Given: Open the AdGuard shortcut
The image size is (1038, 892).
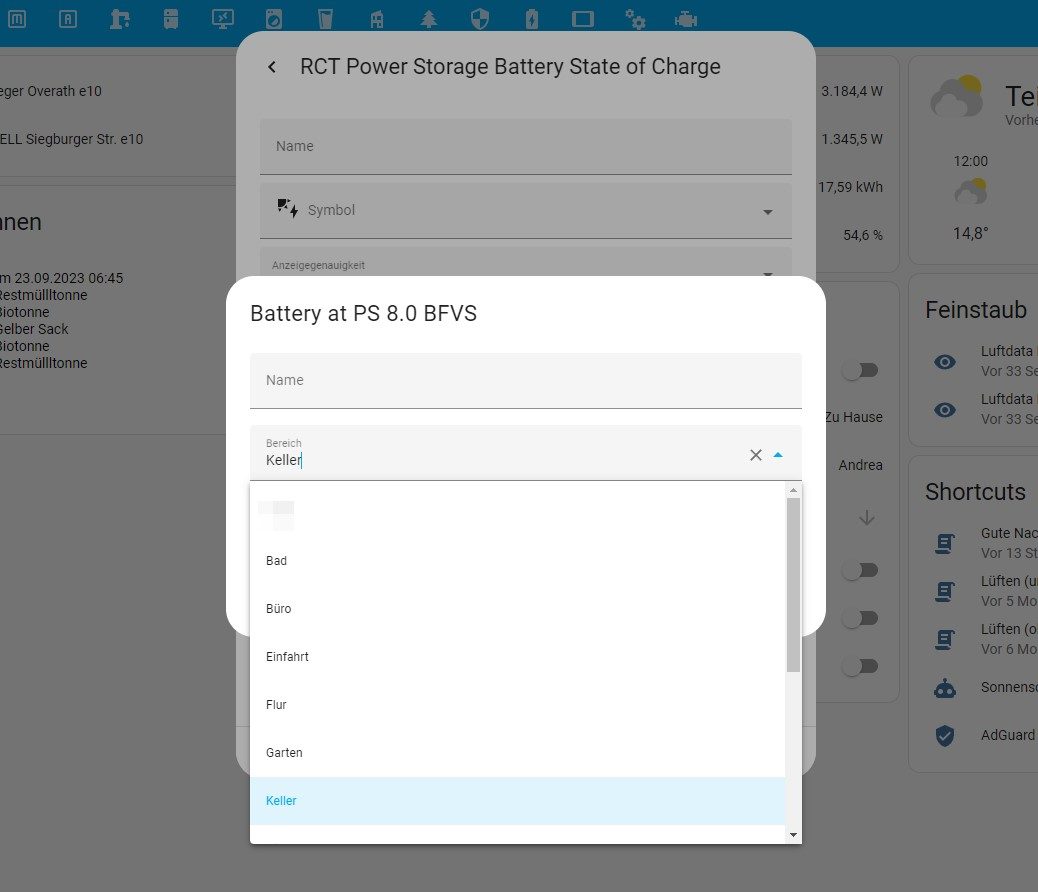Looking at the screenshot, I should (1008, 735).
